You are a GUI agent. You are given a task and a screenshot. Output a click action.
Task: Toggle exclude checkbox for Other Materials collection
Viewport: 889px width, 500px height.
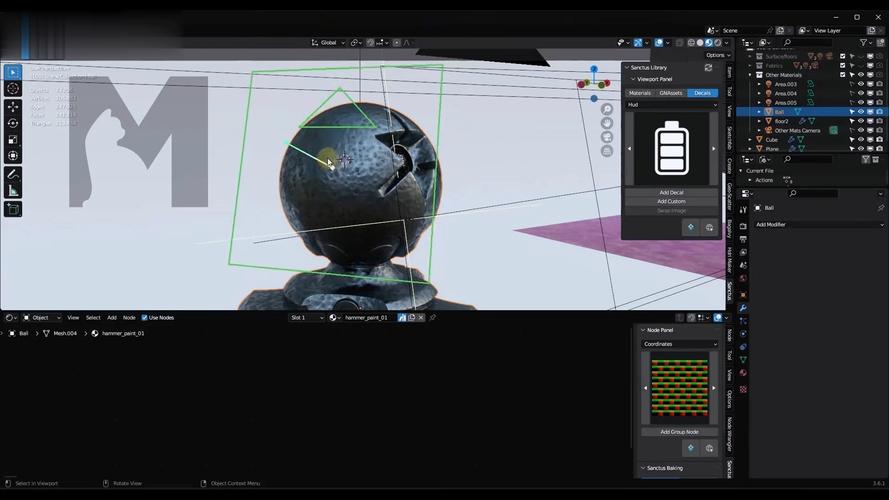pos(843,75)
